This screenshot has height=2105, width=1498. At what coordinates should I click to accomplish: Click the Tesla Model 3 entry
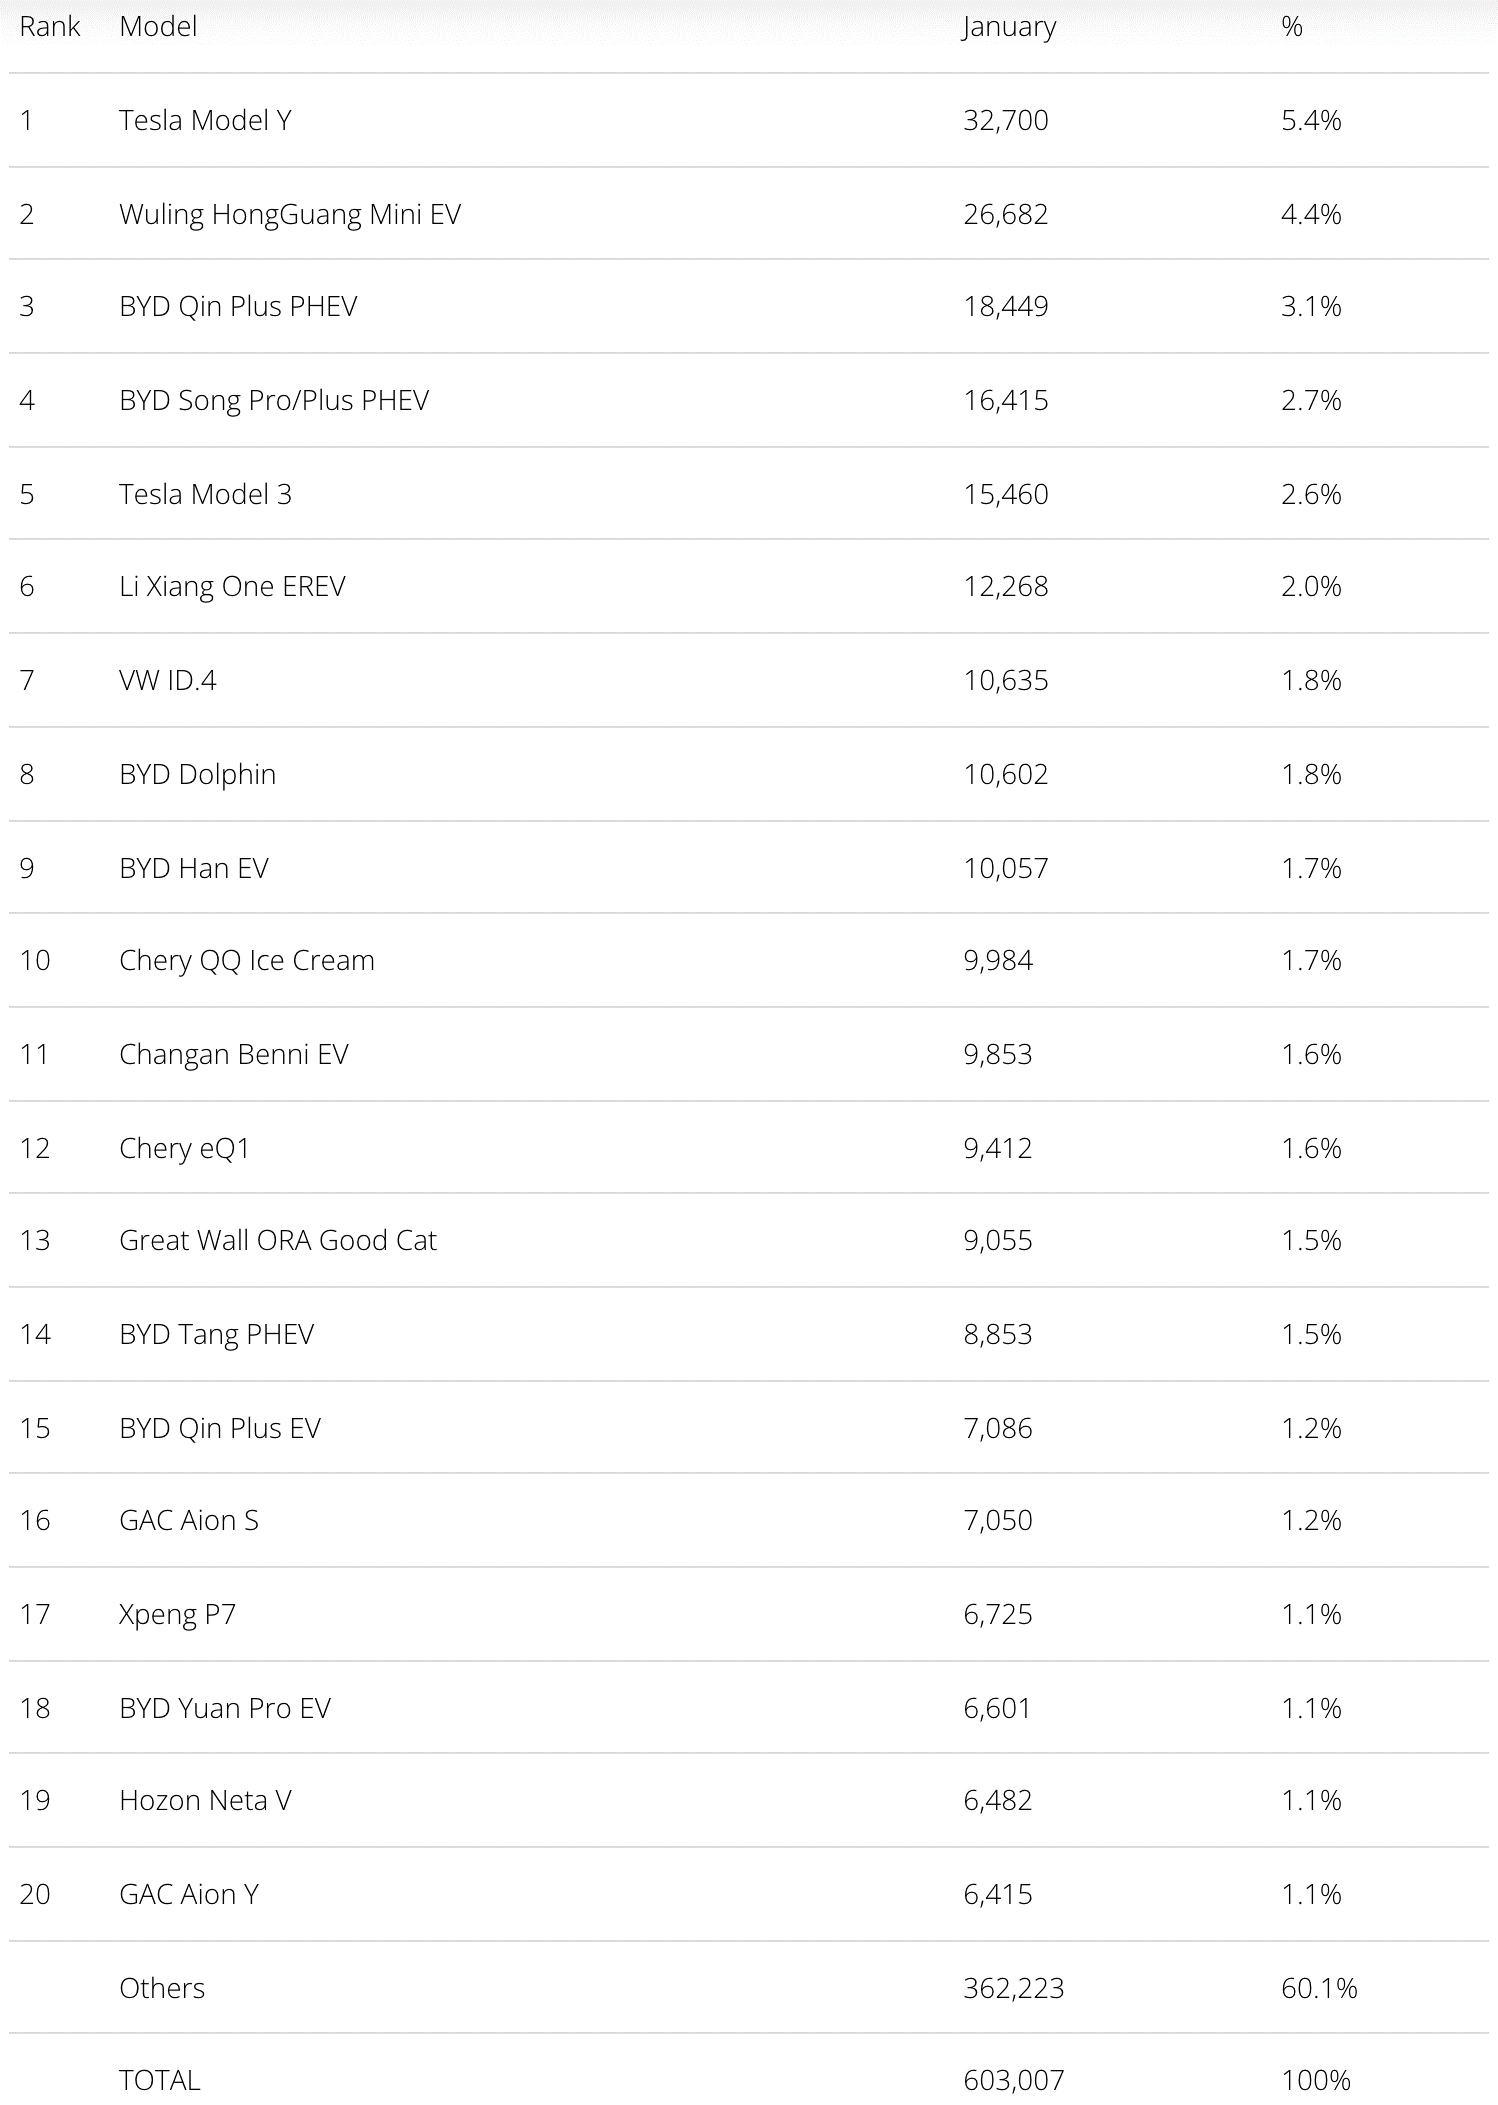tap(205, 494)
